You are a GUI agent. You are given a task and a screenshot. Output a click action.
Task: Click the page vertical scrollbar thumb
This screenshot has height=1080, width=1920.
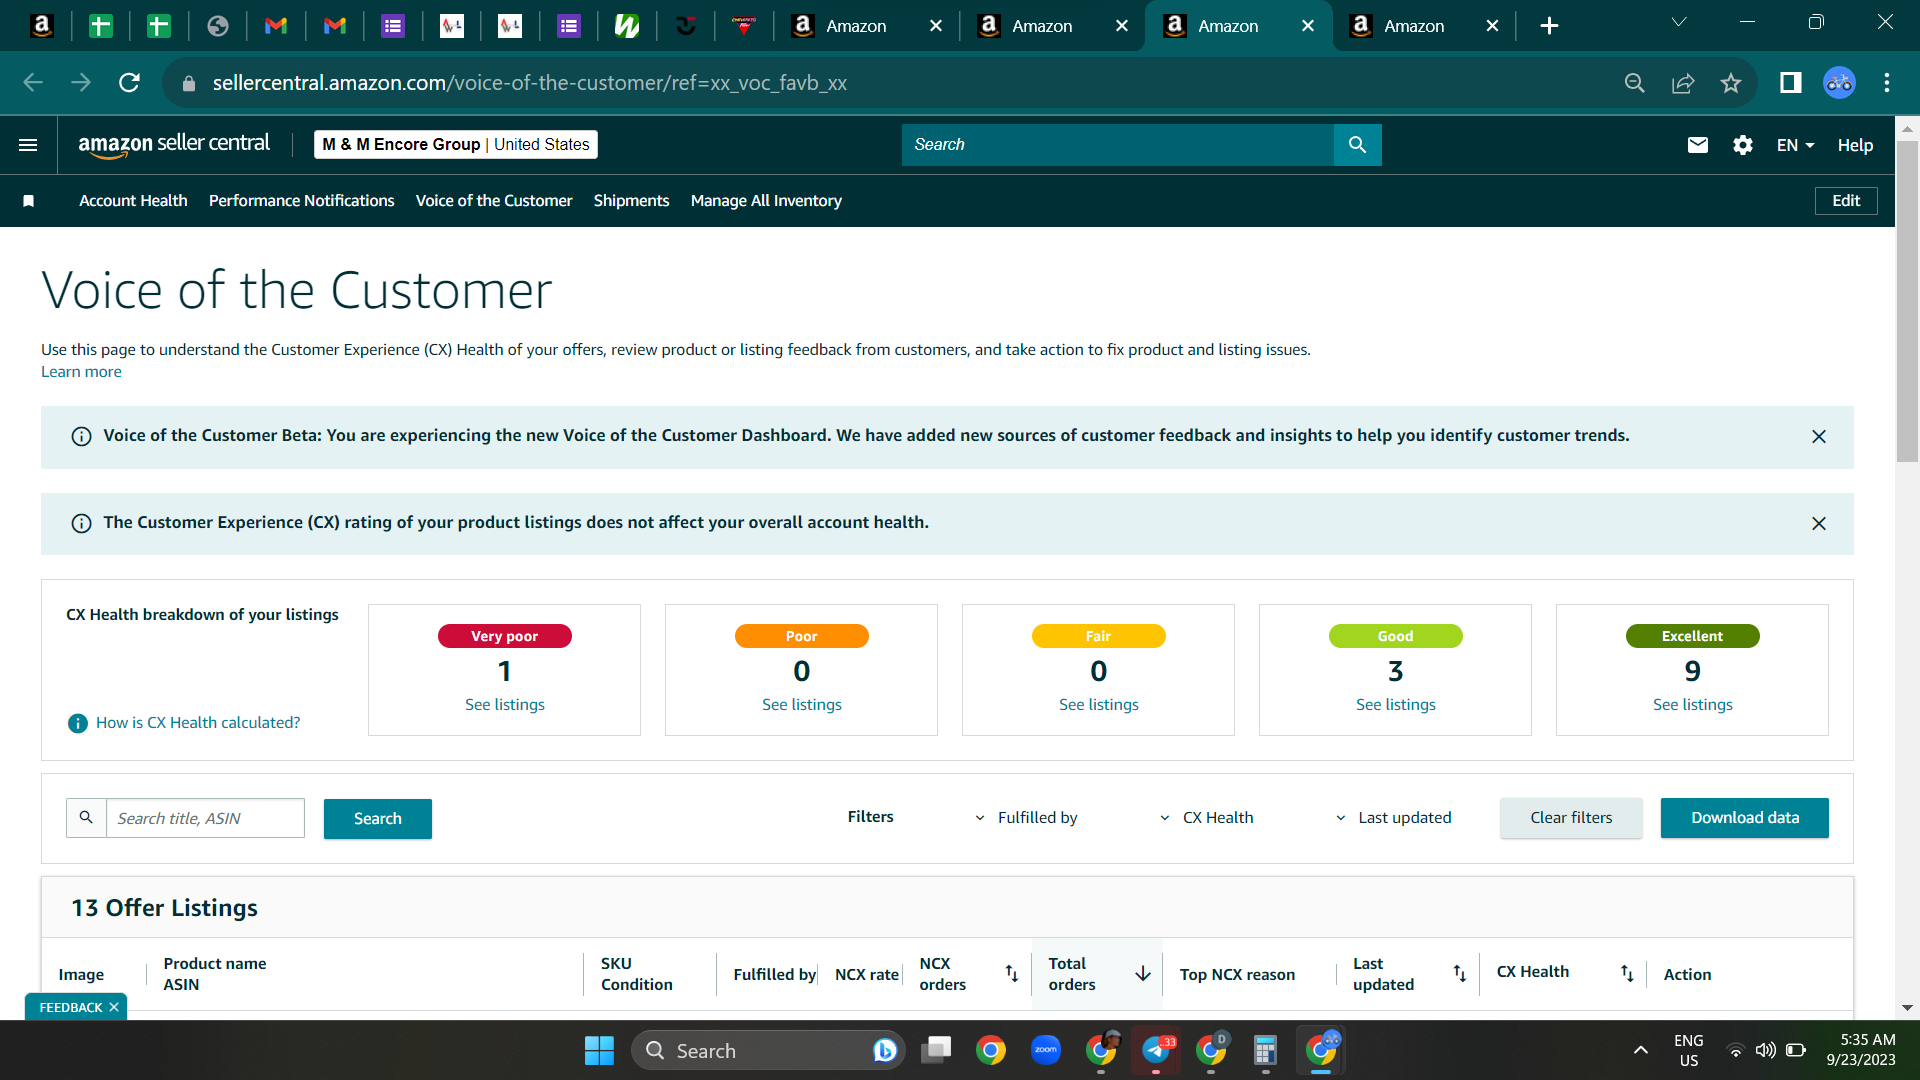[1907, 300]
